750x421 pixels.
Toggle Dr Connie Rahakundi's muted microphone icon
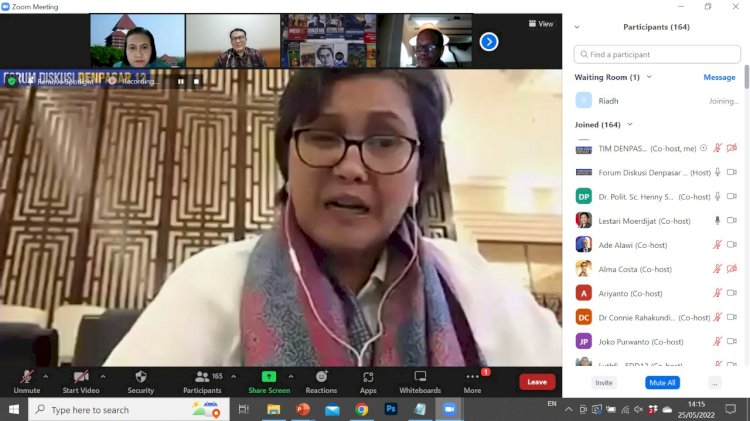click(717, 317)
